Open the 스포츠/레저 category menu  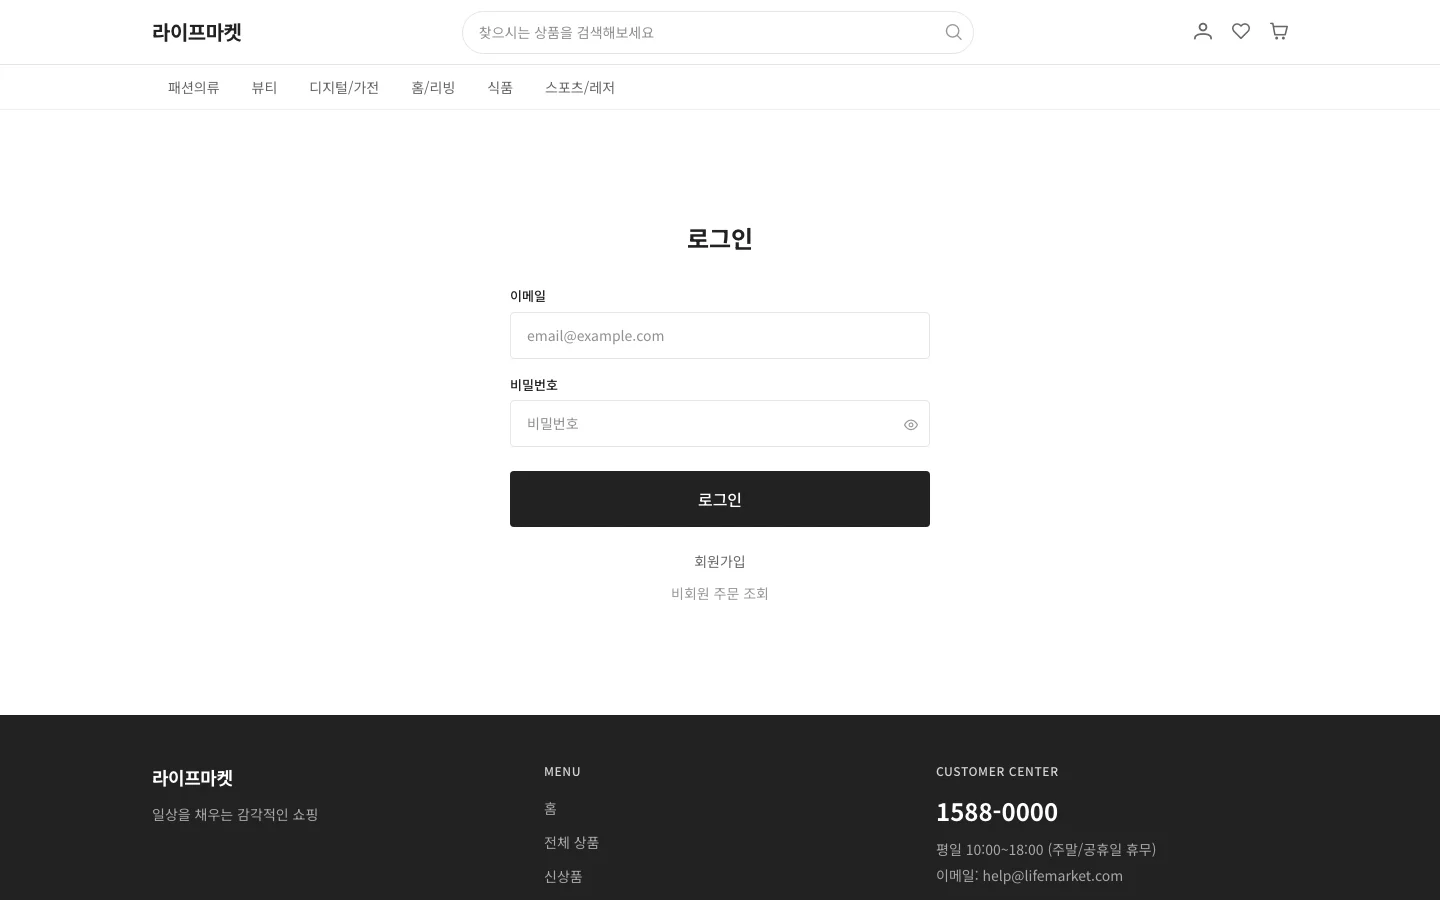579,87
